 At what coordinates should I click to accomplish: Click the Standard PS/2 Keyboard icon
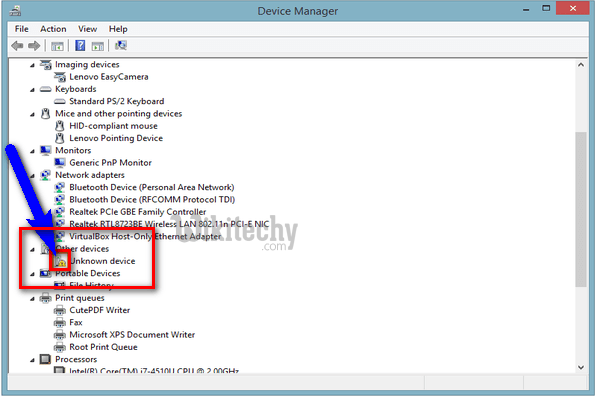(60, 101)
